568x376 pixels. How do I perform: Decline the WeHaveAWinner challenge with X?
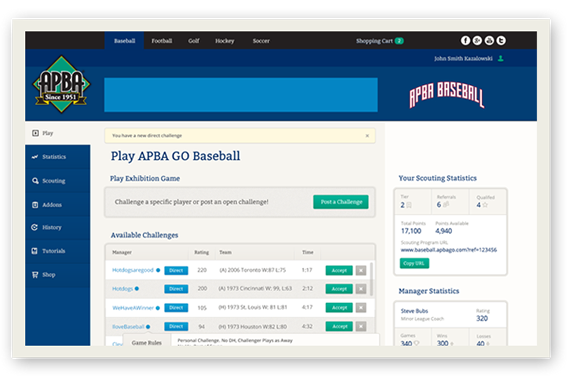(361, 308)
